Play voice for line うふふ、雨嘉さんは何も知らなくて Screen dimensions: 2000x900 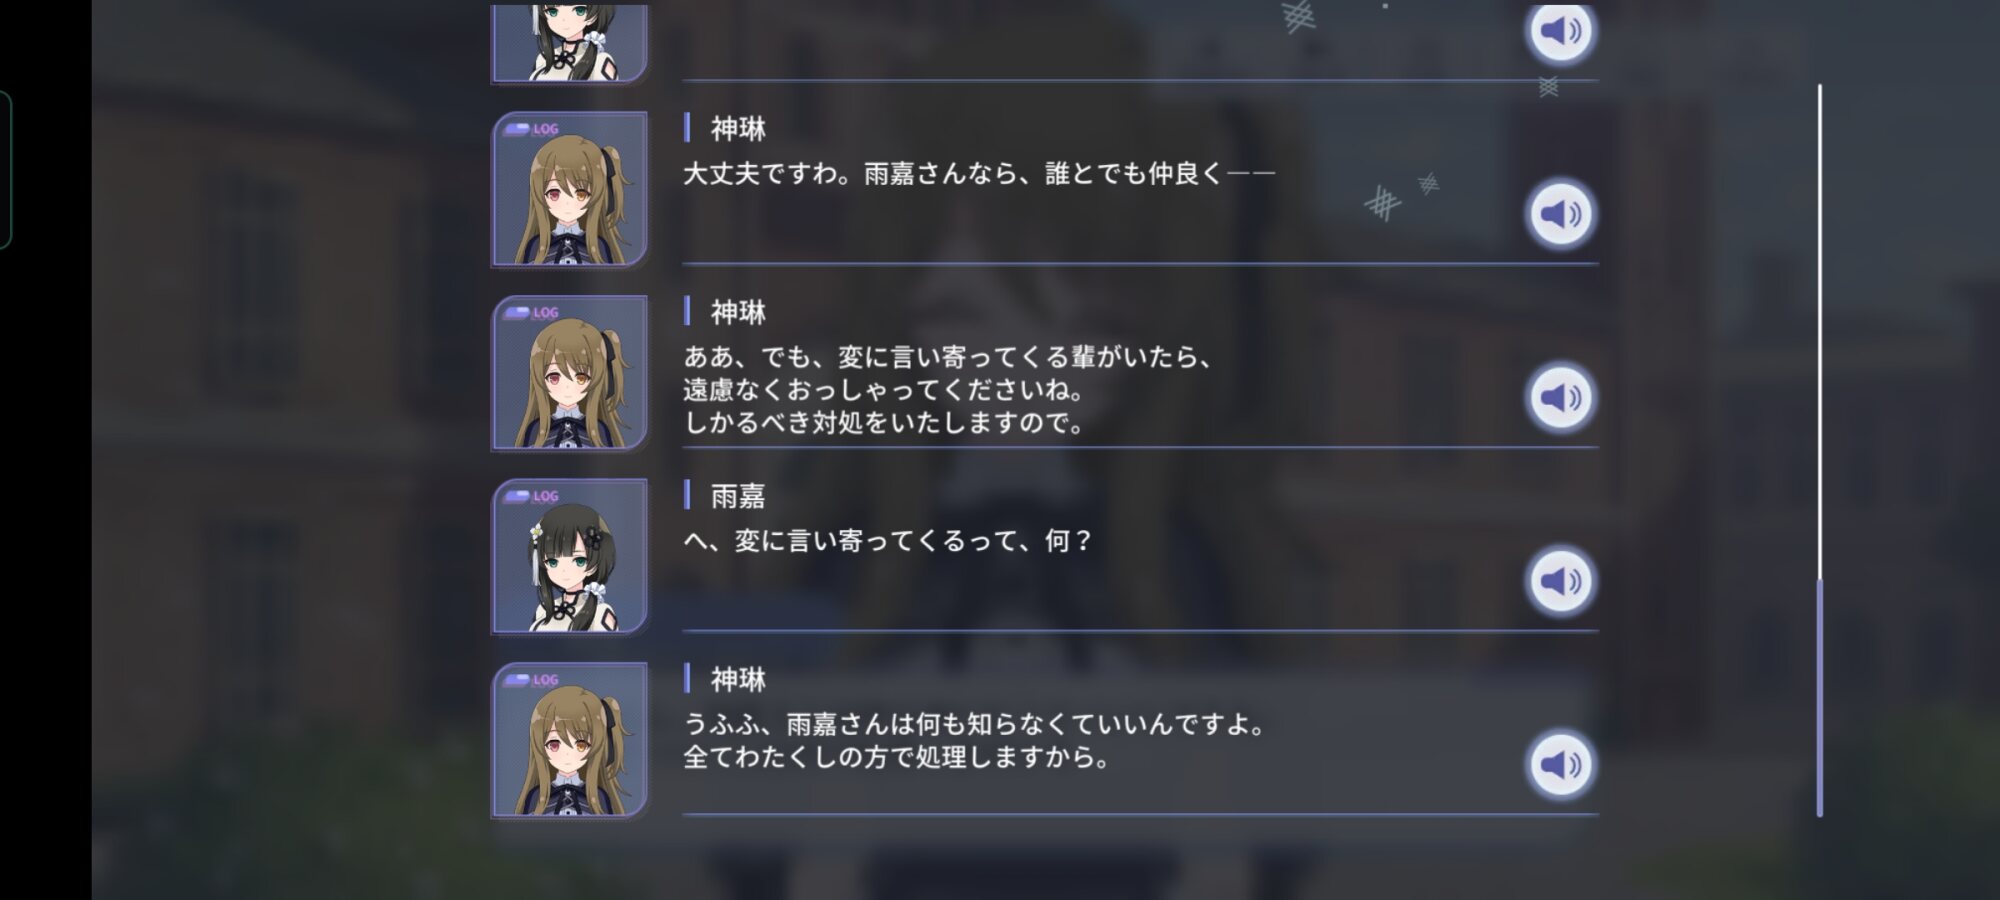pos(1560,765)
